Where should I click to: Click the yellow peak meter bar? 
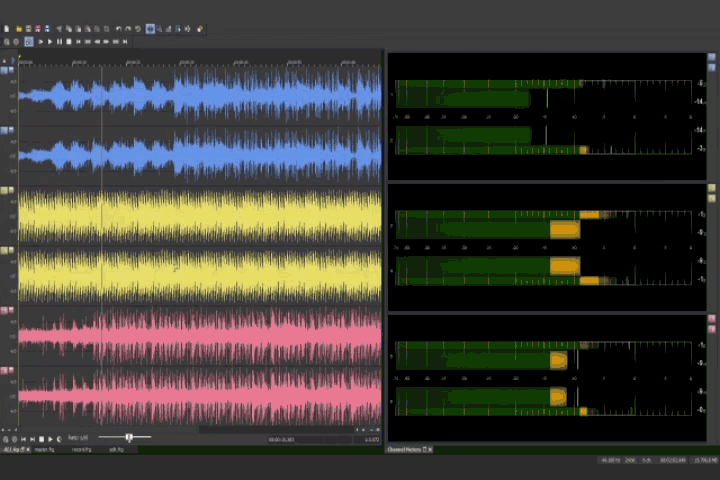(x=565, y=229)
